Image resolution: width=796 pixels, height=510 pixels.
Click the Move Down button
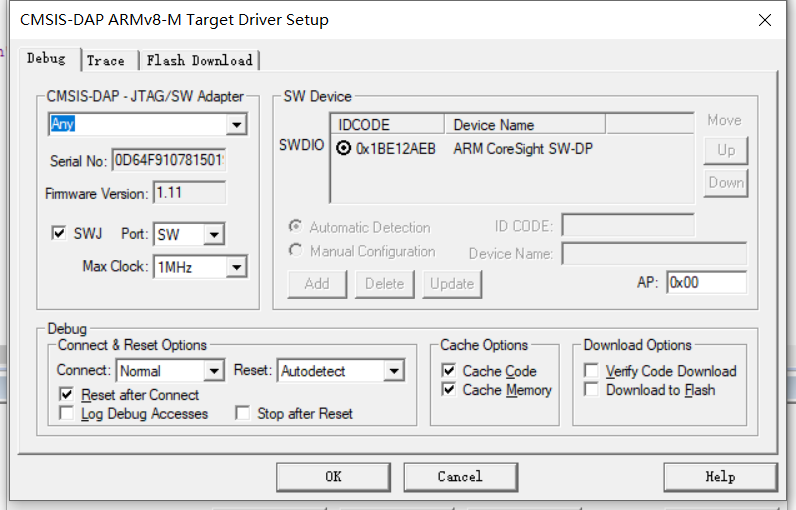pyautogui.click(x=726, y=183)
